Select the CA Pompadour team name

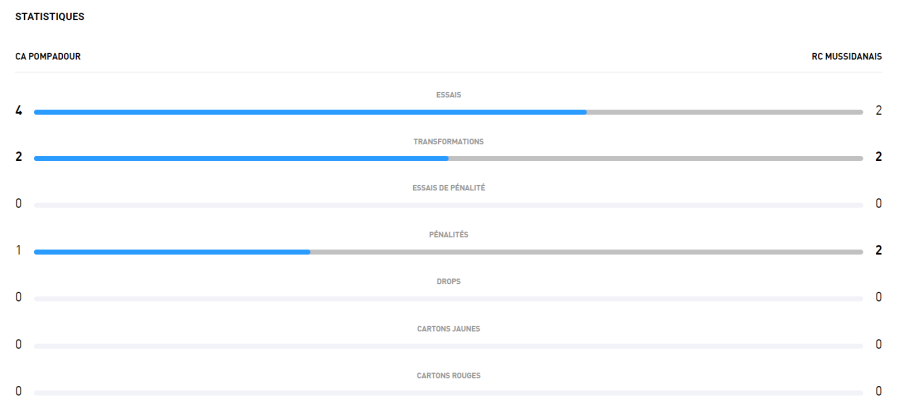coord(48,56)
